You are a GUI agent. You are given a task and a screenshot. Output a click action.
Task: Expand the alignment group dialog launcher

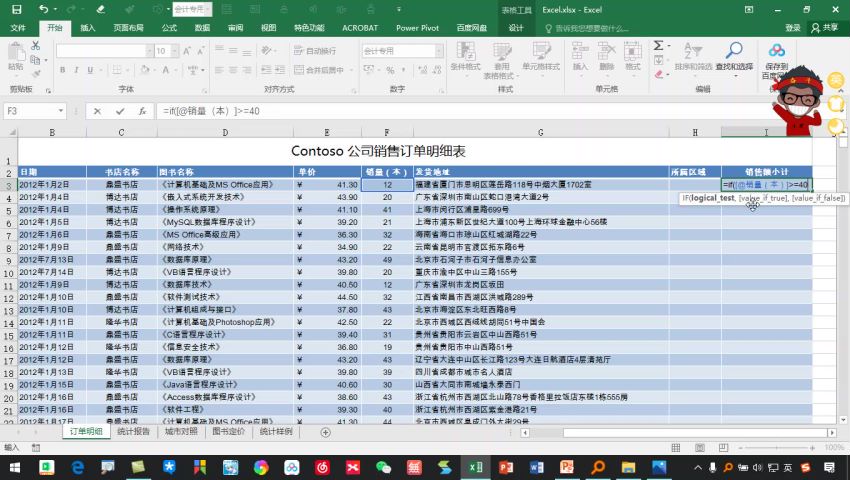353,91
